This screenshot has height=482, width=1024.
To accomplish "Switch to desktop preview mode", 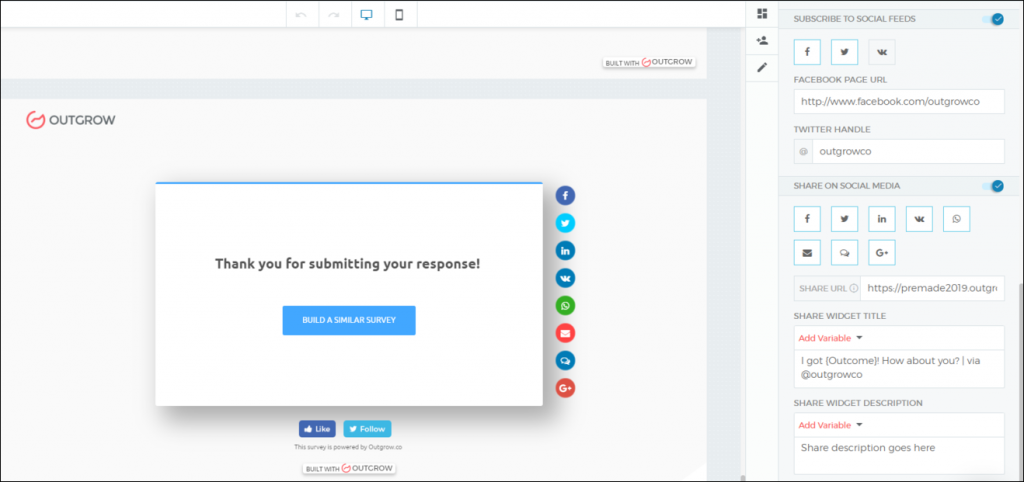I will (x=367, y=15).
